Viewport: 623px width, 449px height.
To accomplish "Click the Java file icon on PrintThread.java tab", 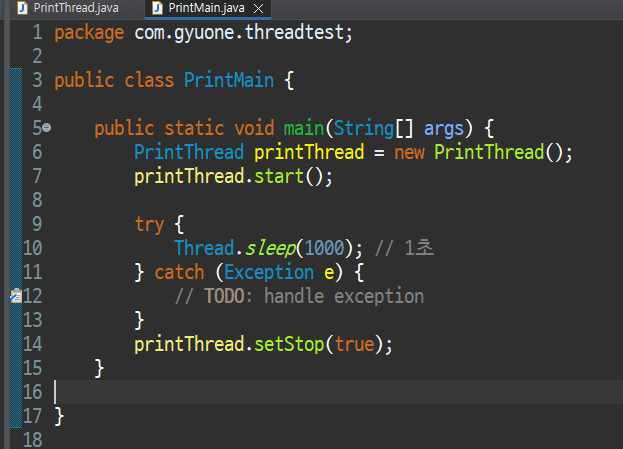I will (23, 8).
